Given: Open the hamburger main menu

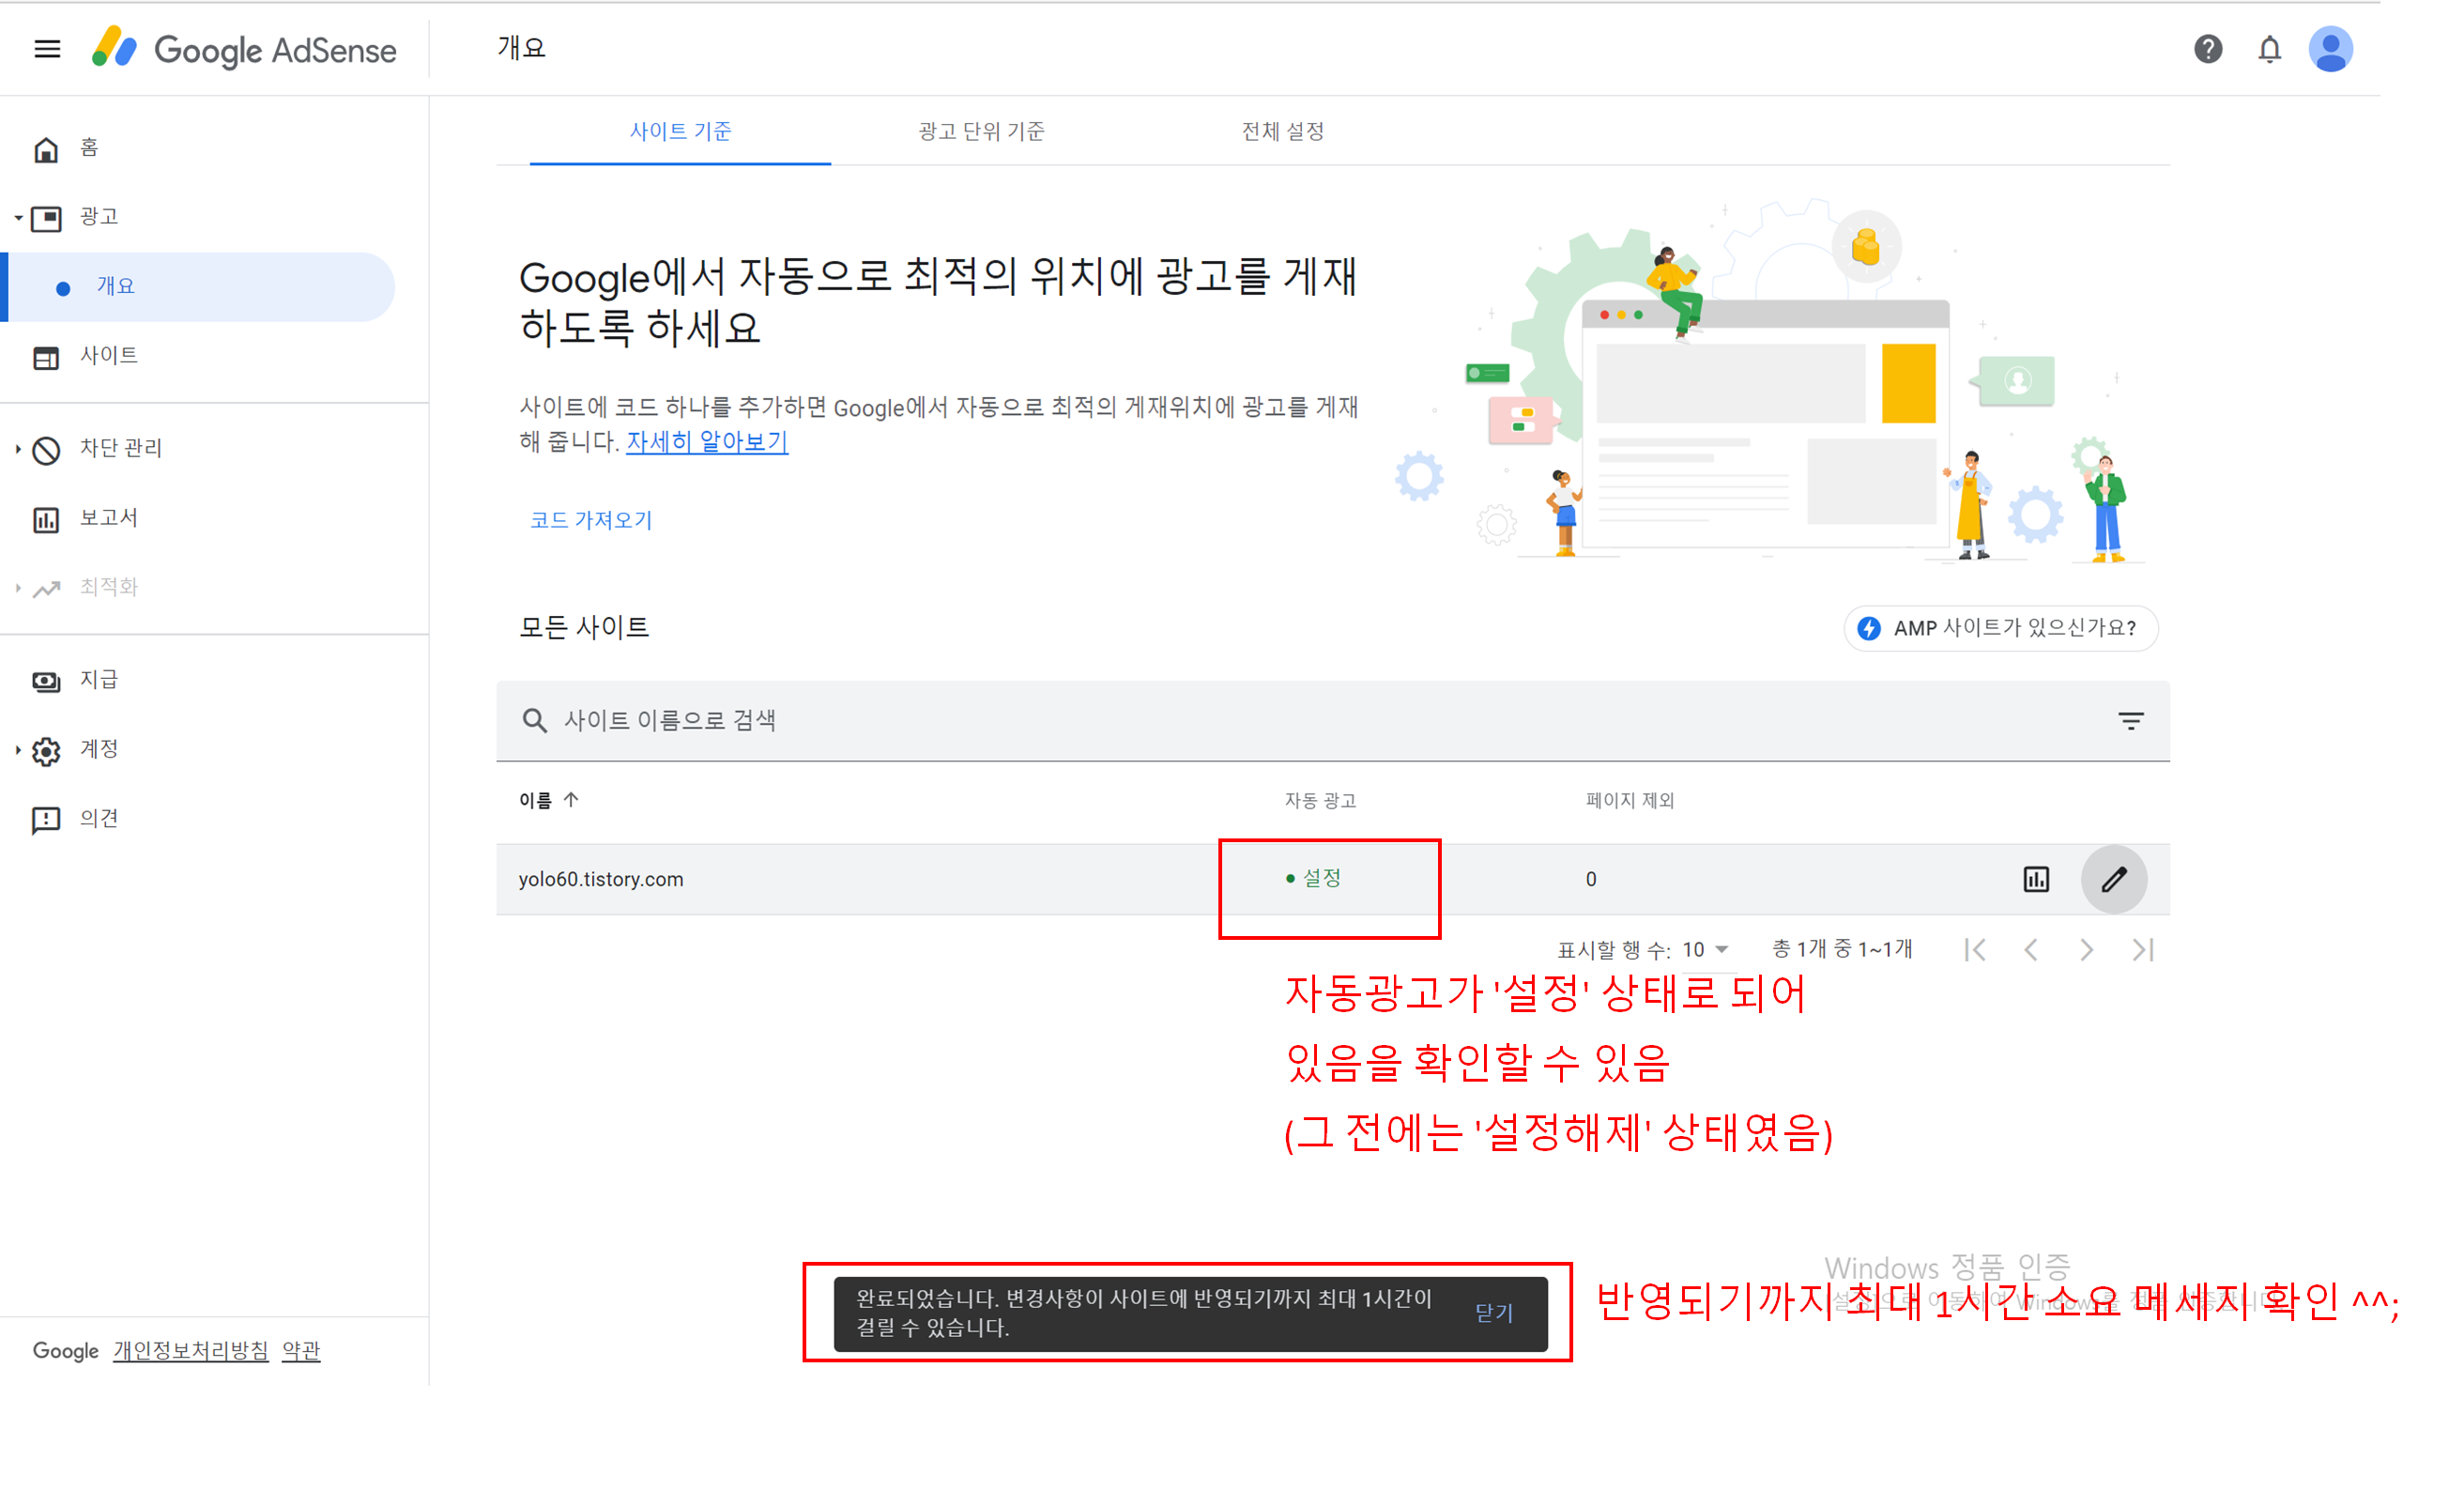Looking at the screenshot, I should click(47, 49).
